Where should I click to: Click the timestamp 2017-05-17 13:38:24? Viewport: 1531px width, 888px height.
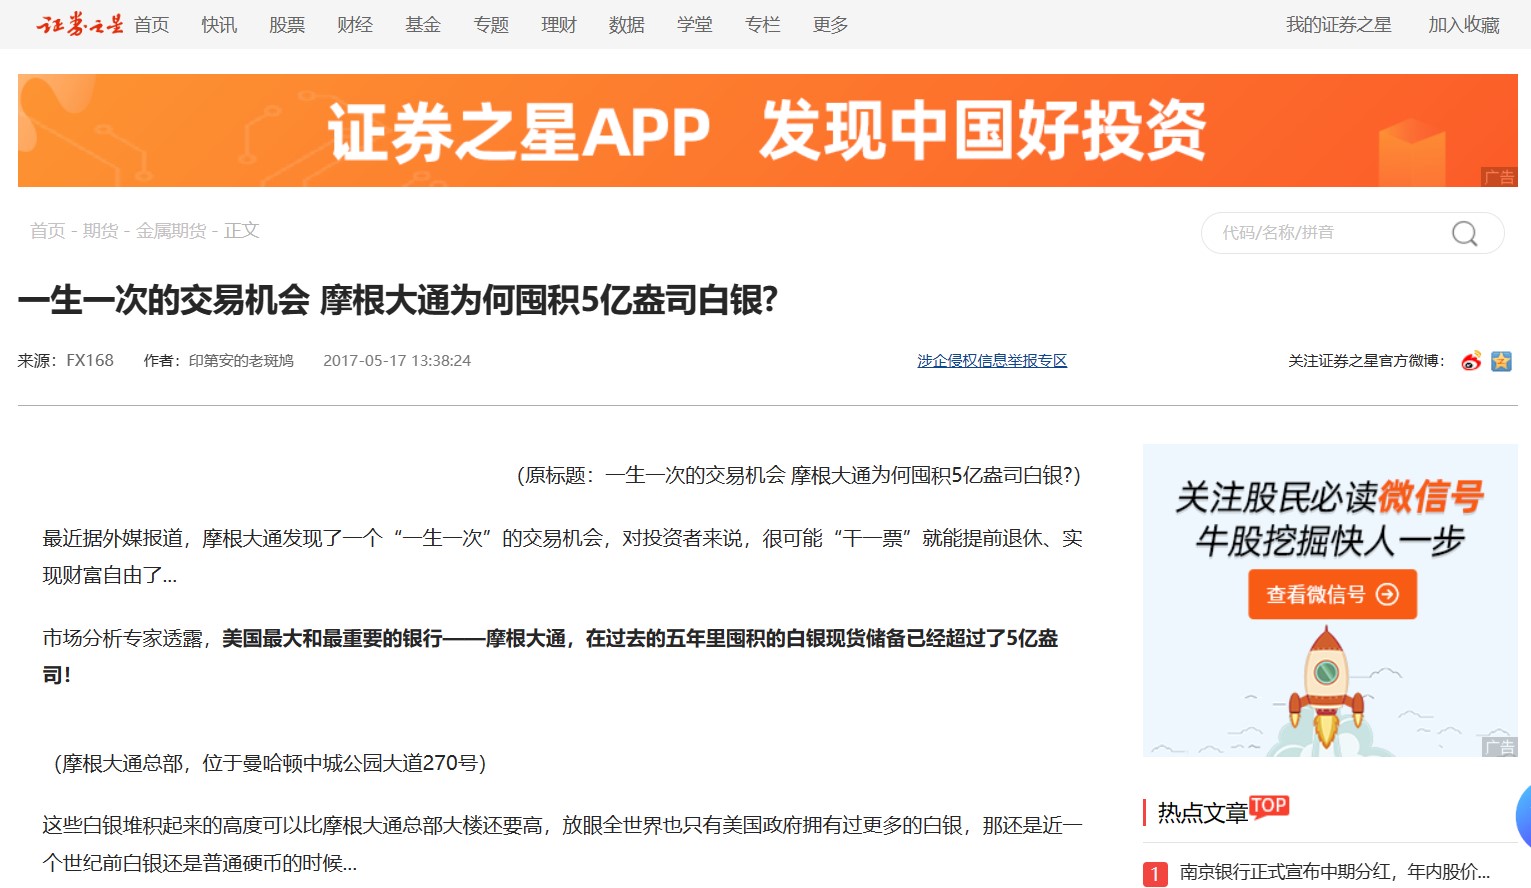pyautogui.click(x=397, y=361)
